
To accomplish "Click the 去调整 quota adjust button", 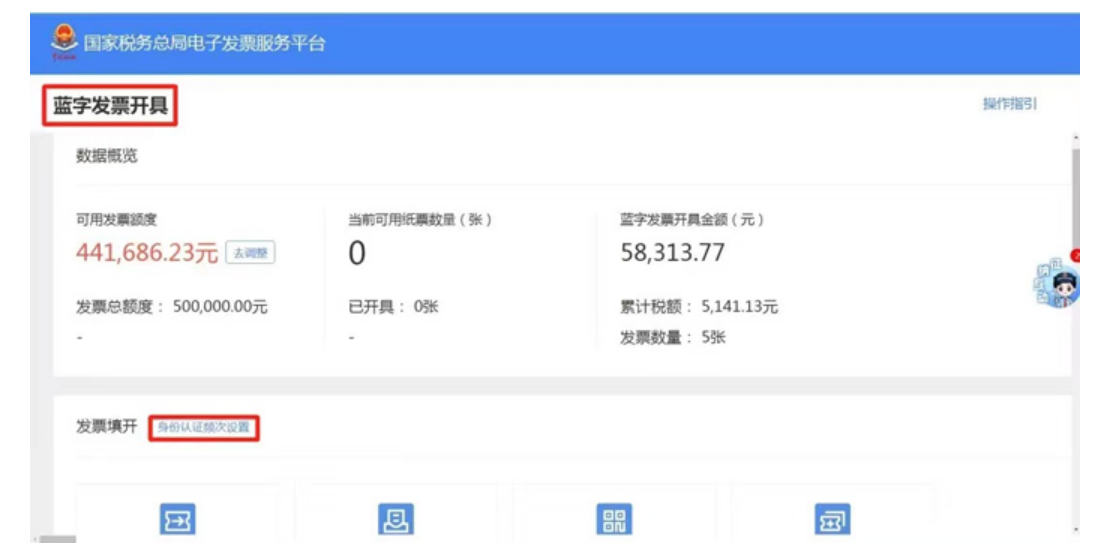I will [x=250, y=253].
